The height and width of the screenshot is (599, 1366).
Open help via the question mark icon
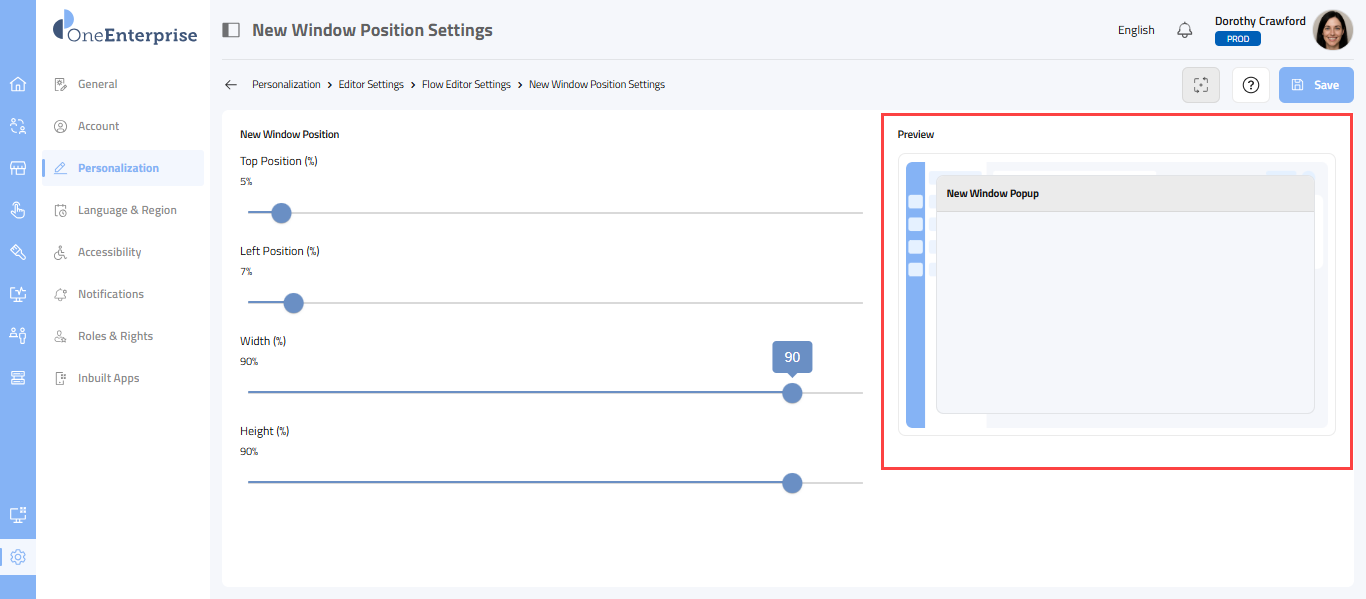[x=1250, y=85]
